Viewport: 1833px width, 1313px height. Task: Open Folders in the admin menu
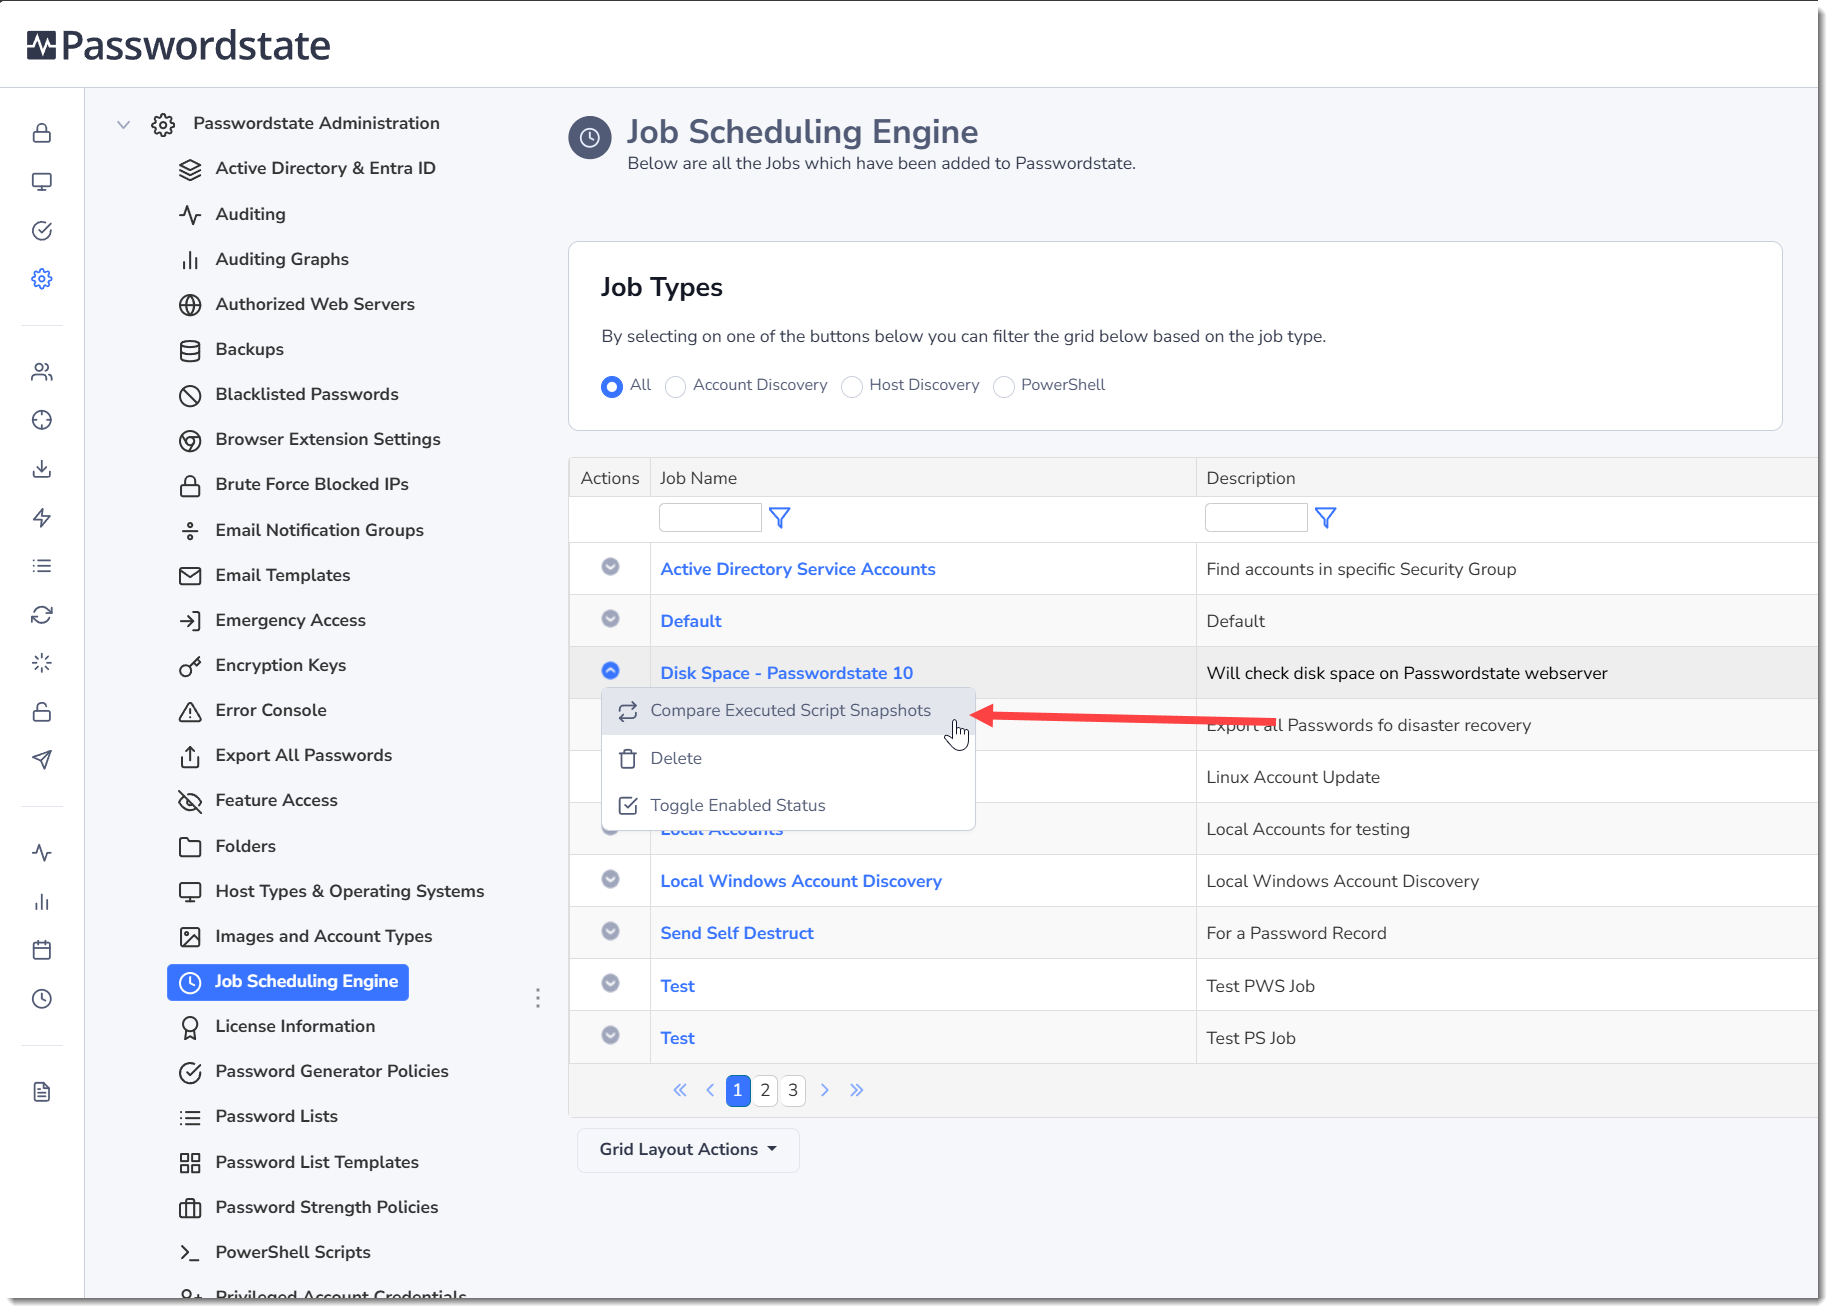(x=245, y=846)
